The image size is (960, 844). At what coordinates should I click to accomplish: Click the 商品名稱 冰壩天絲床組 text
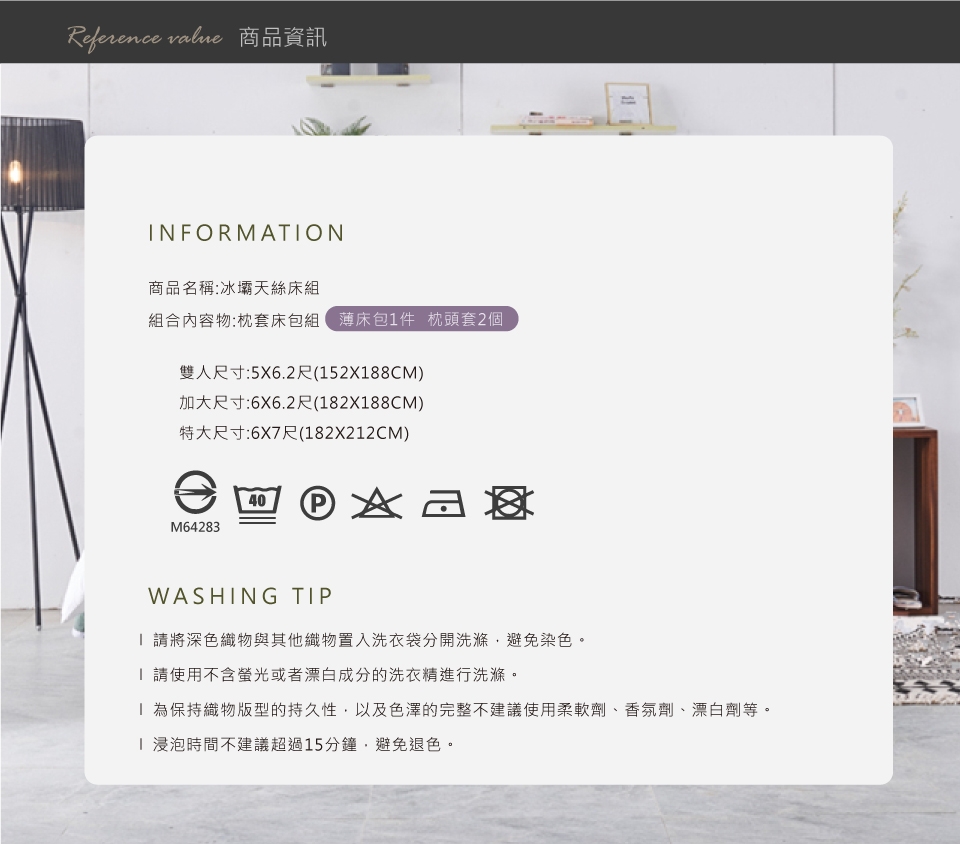234,288
